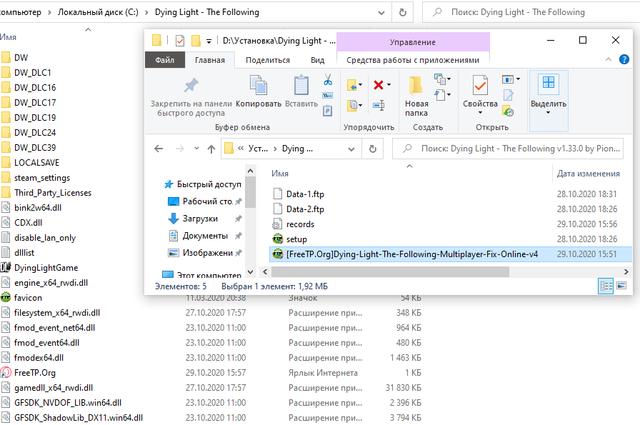Viewport: 640px width, 425px height.
Task: Click the New item icon
Action: click(x=440, y=78)
